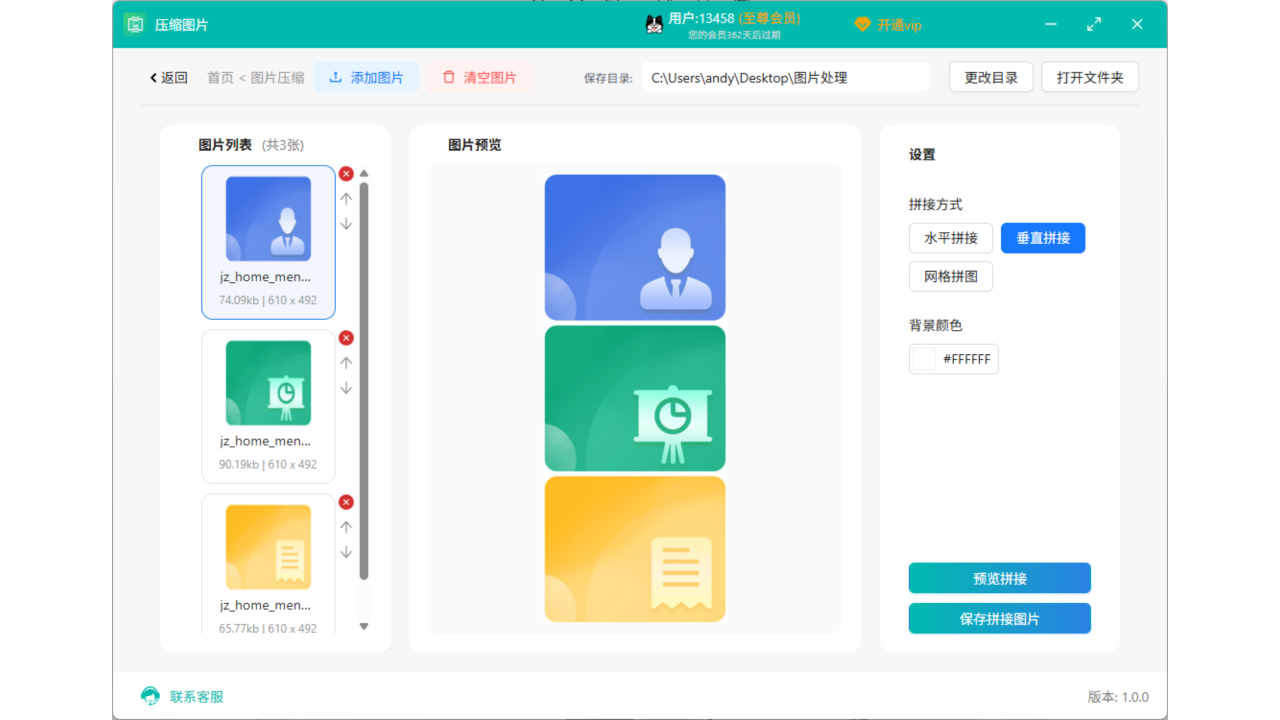Move the second image up with its arrow icon
Viewport: 1280px width, 720px height.
[x=346, y=362]
